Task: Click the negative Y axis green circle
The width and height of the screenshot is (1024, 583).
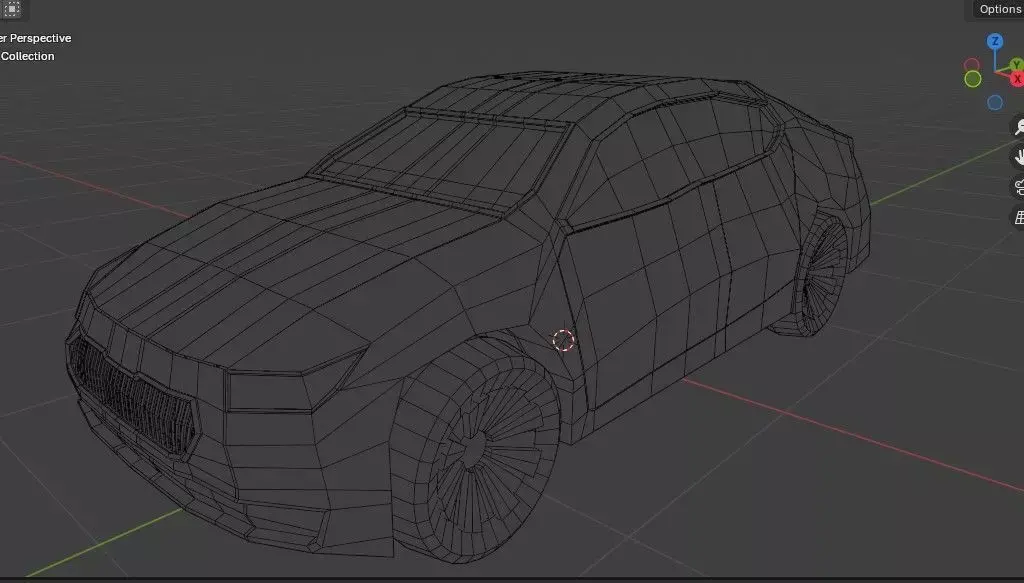Action: pos(972,79)
